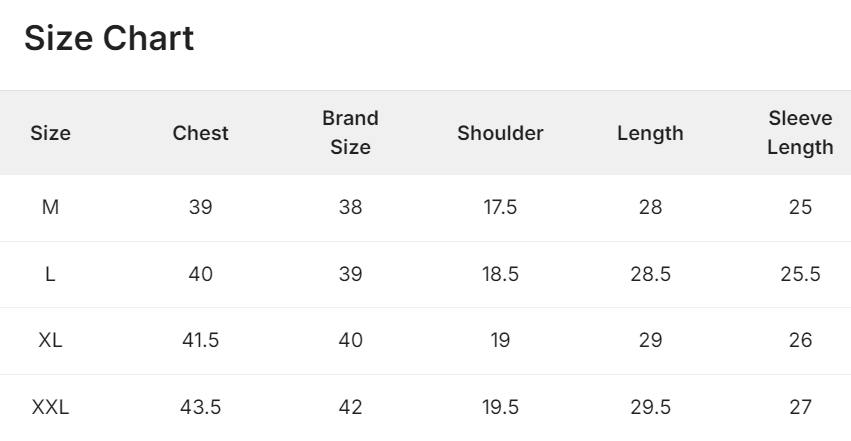Viewport: 851px width, 441px height.
Task: Click the Size Chart heading
Action: click(109, 39)
